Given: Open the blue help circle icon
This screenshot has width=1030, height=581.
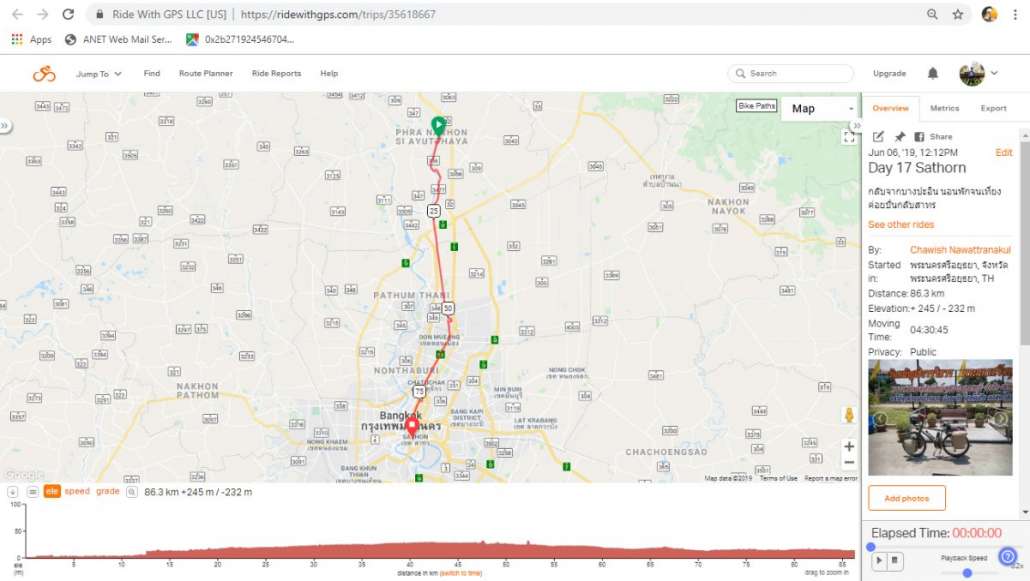Looking at the screenshot, I should point(1008,557).
